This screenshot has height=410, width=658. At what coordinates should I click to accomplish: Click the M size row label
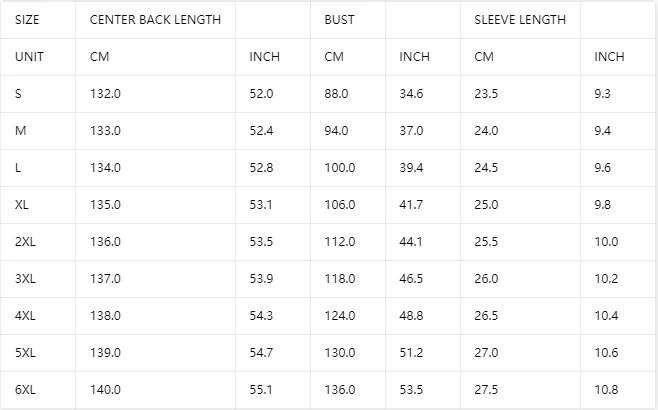(20, 131)
